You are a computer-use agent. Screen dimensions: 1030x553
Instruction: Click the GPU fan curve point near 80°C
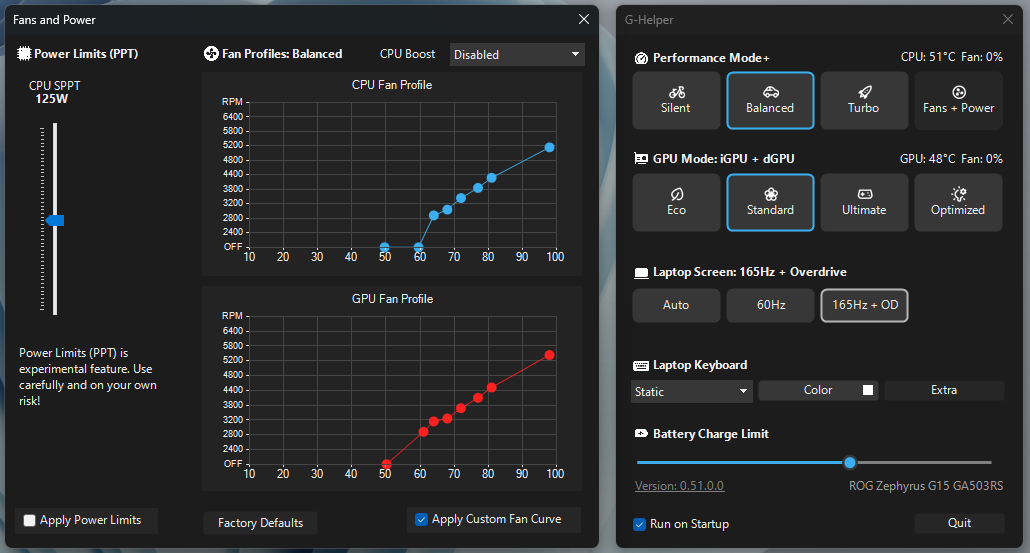click(491, 387)
